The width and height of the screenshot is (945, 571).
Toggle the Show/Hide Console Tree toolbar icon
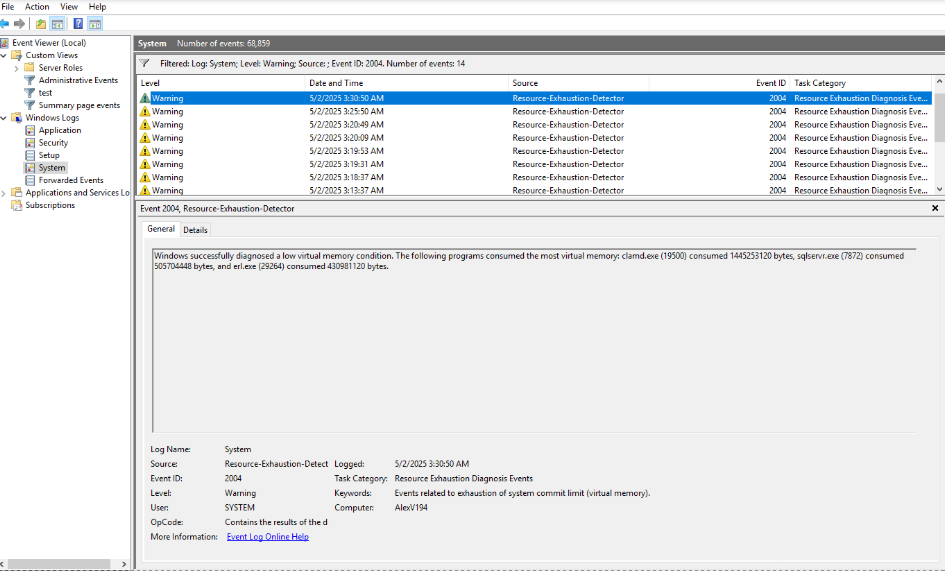coord(58,23)
